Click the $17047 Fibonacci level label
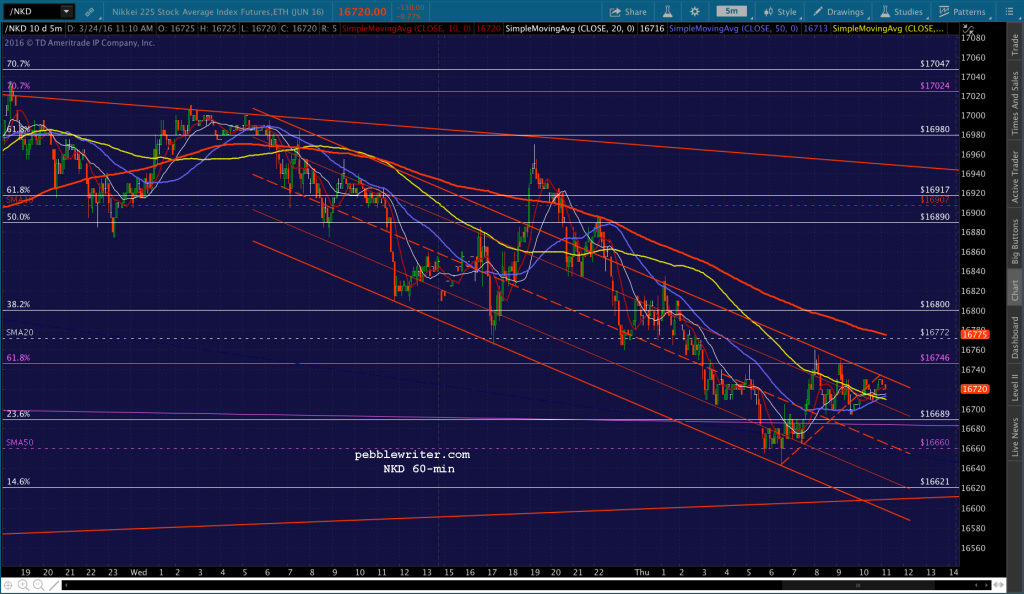Screen dimensions: 1024x594 pyautogui.click(x=935, y=64)
